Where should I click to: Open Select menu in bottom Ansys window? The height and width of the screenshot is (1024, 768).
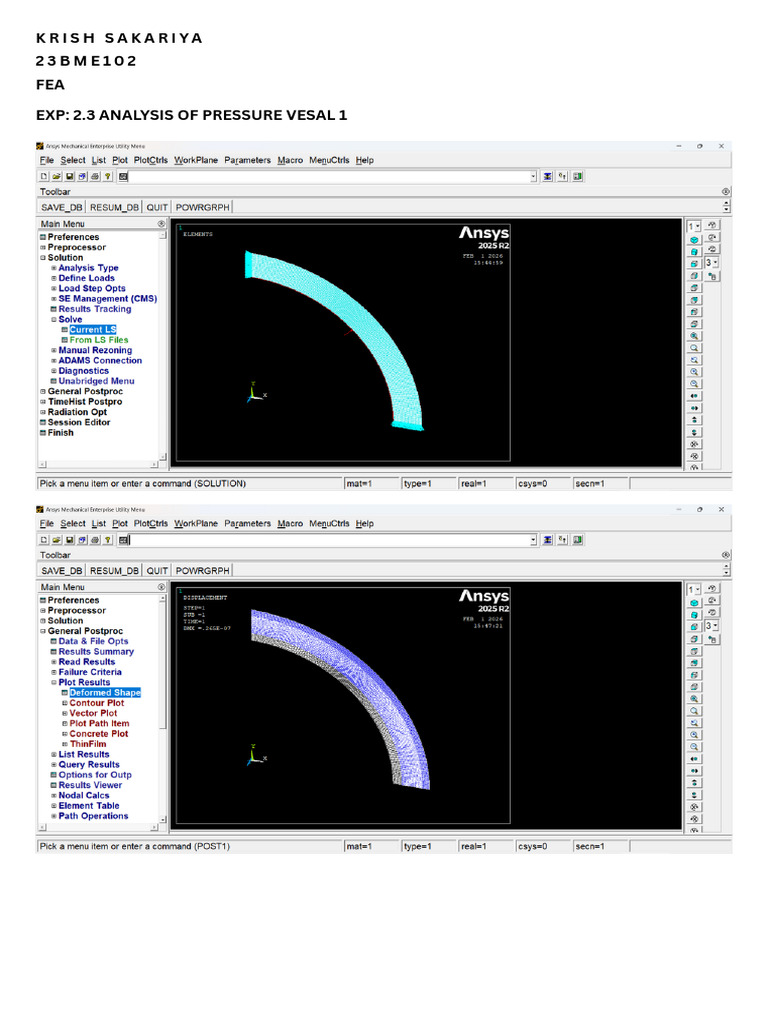tap(72, 524)
